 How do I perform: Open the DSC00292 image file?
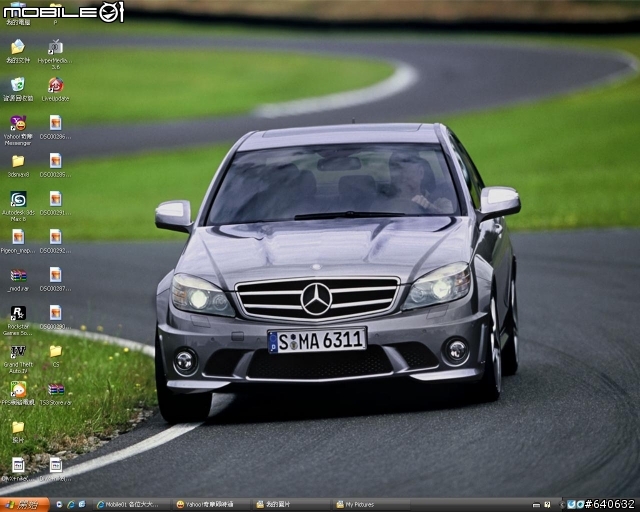click(56, 242)
